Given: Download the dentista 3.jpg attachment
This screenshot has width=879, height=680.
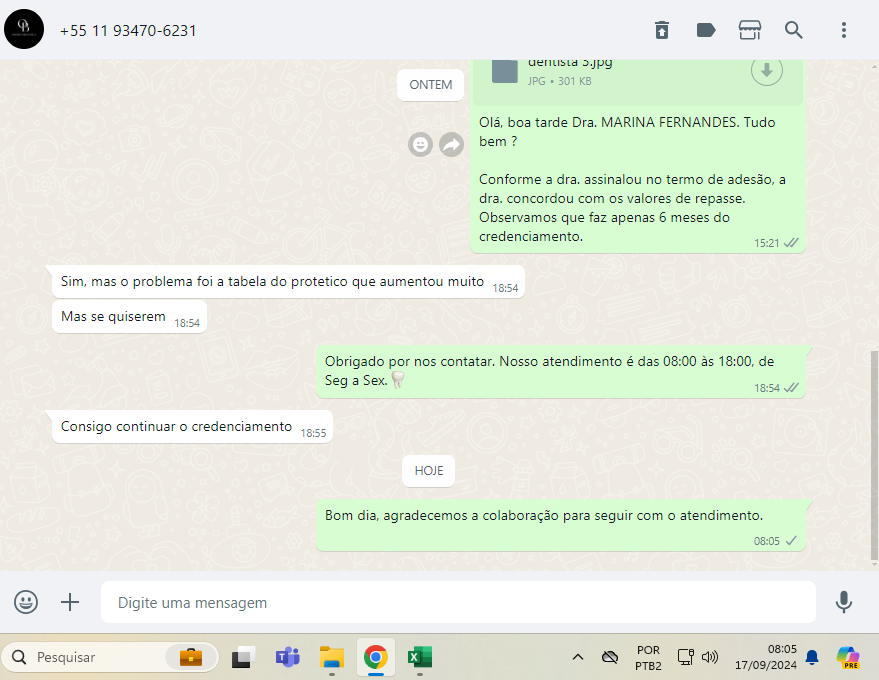Looking at the screenshot, I should click(766, 70).
